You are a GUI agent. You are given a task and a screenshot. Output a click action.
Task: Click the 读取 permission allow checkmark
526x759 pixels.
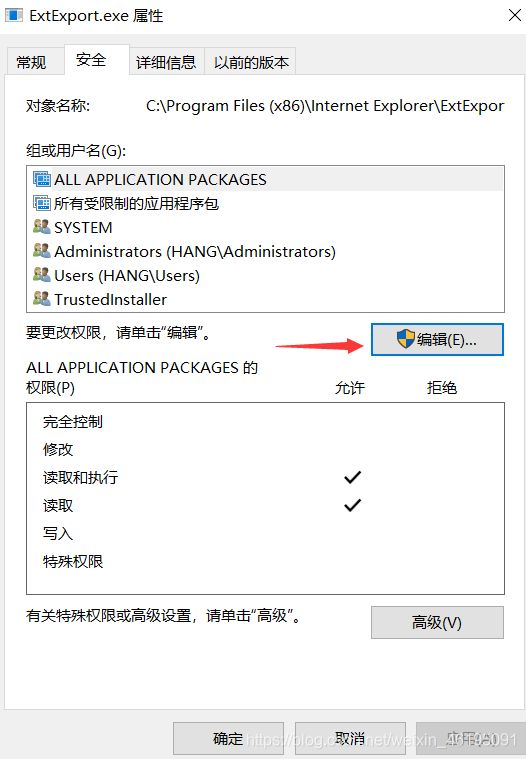coord(352,505)
